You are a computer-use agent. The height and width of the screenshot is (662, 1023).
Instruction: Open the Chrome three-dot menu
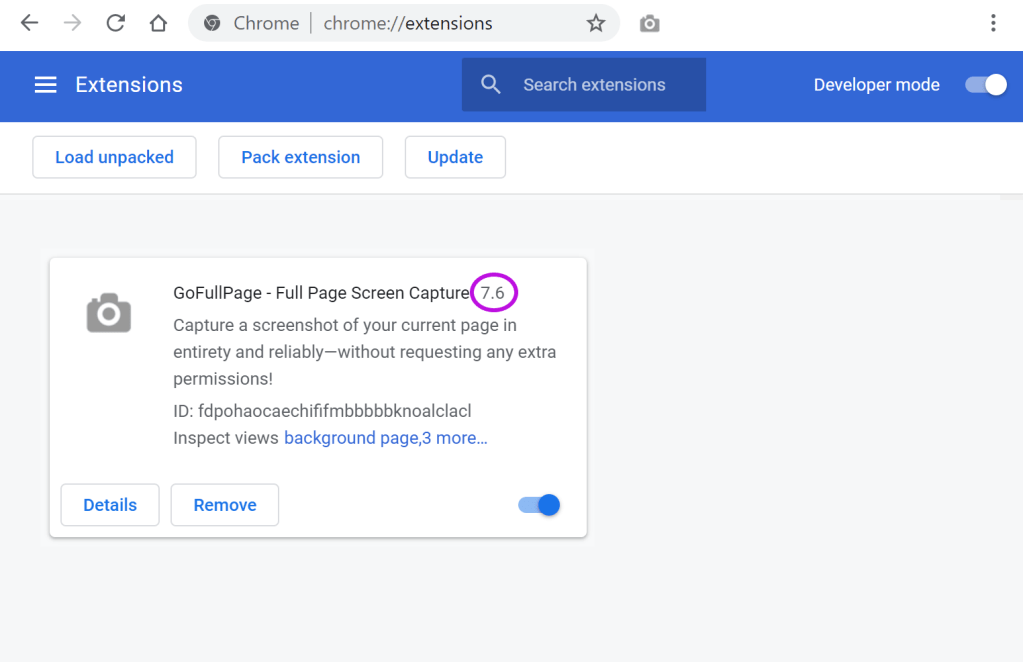[x=993, y=23]
